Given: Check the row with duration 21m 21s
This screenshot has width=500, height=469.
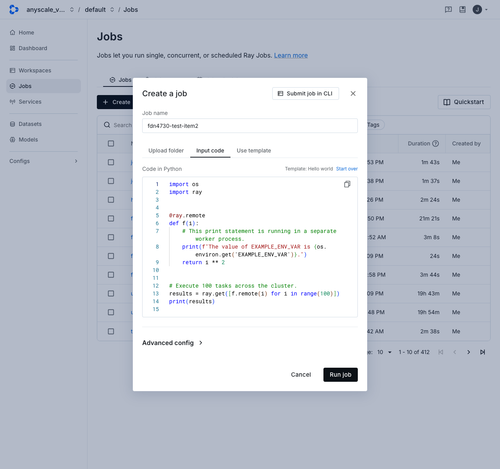Looking at the screenshot, I should tap(111, 218).
